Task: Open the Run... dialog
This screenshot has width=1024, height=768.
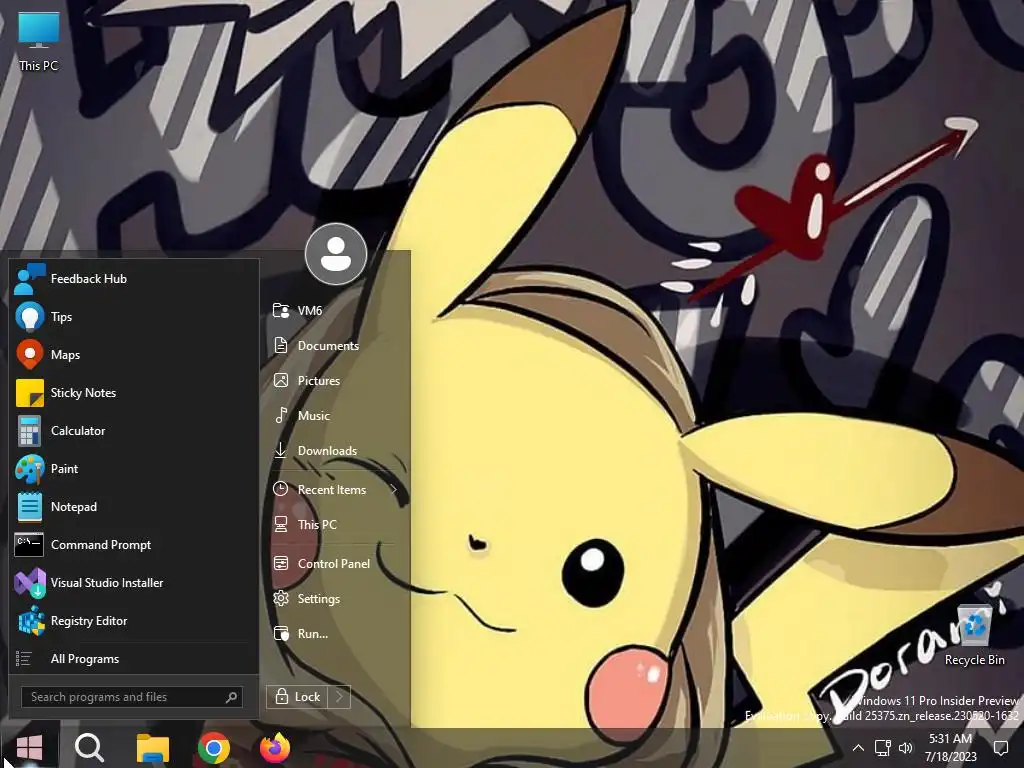Action: click(336, 633)
